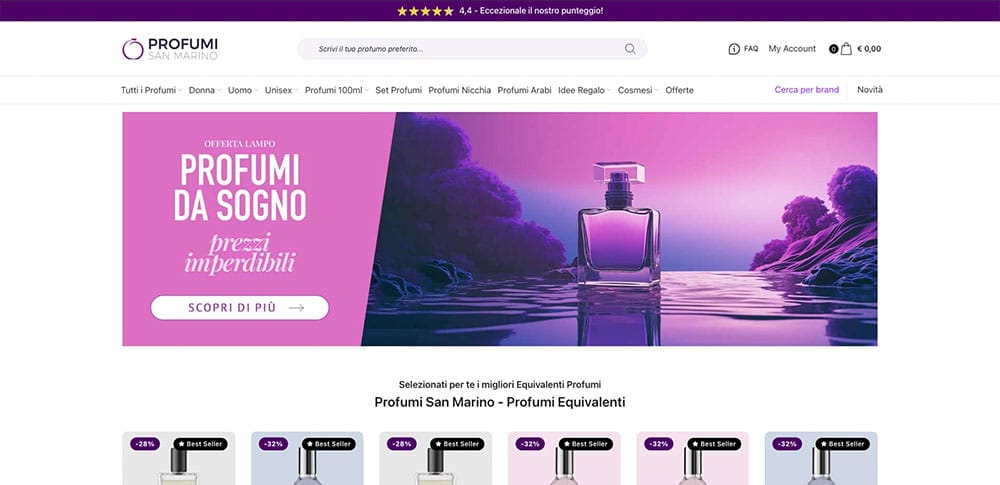The width and height of the screenshot is (1000, 485).
Task: Open the shopping cart bag icon
Action: [846, 48]
